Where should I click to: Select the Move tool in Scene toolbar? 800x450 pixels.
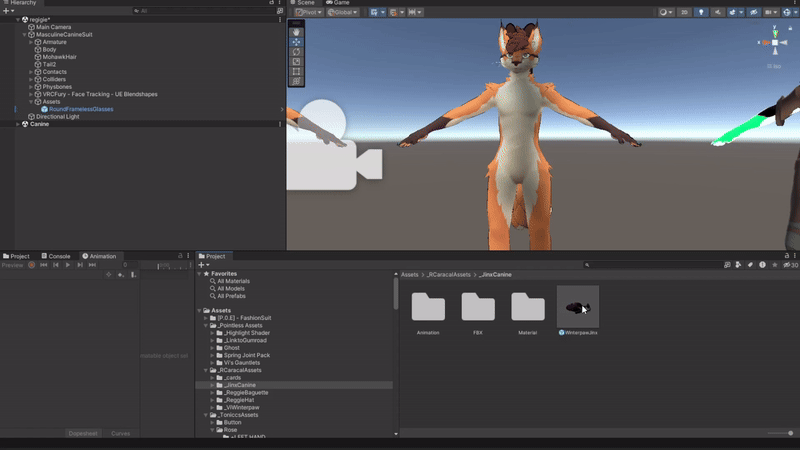(296, 42)
